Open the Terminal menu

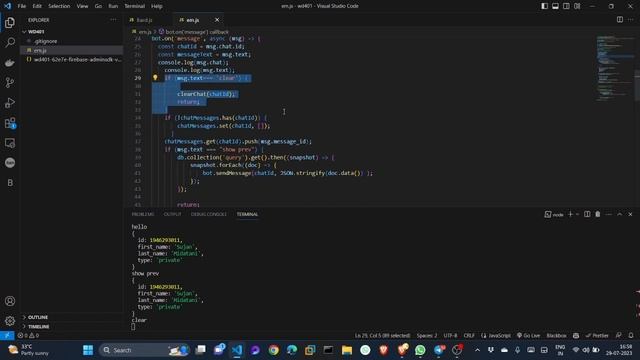pos(135,6)
